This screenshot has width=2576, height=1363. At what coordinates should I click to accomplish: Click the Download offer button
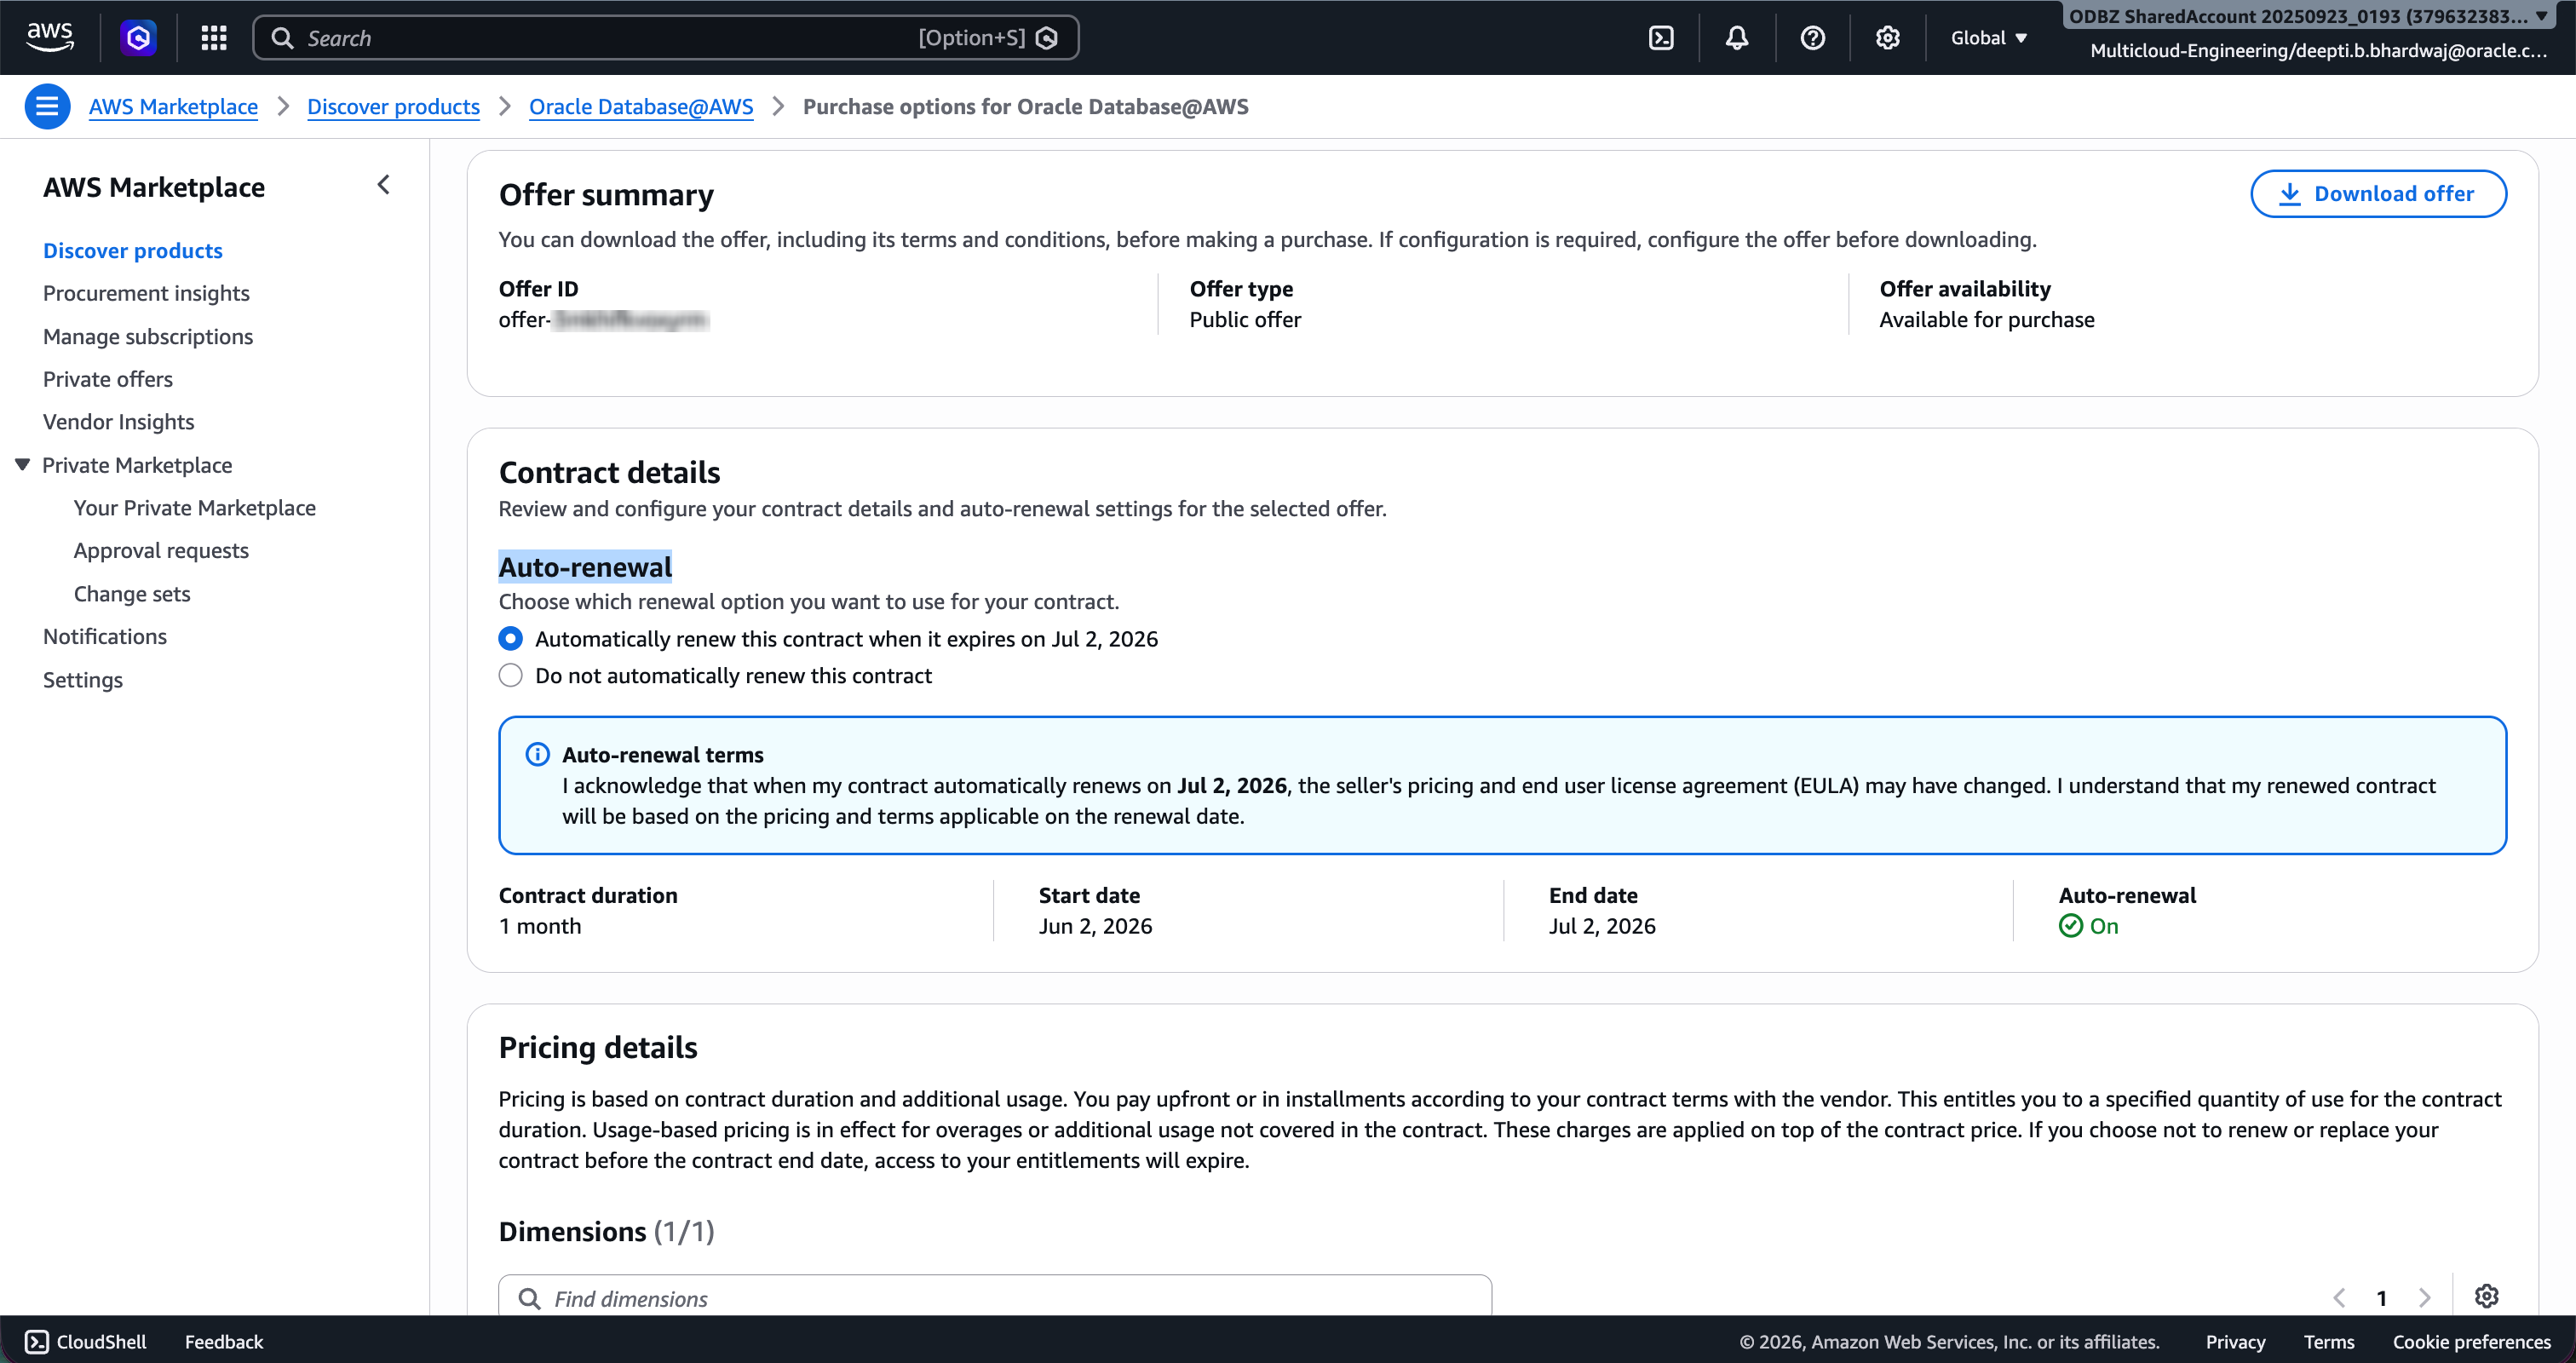click(x=2378, y=194)
